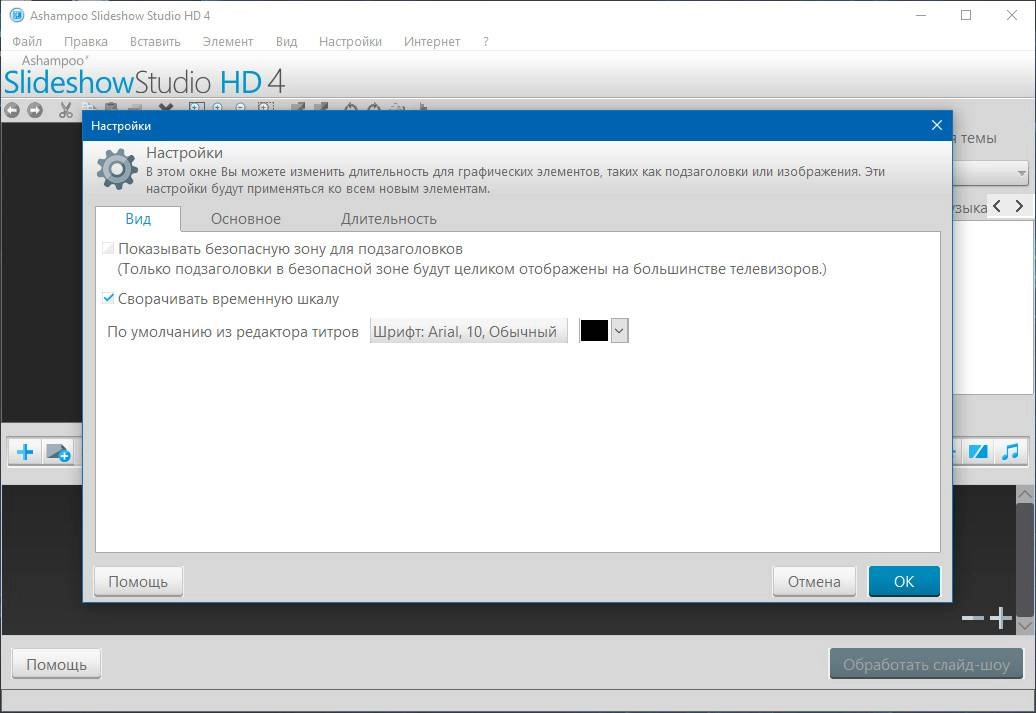Click timeline scrollbar up arrow
The height and width of the screenshot is (713, 1036).
tap(1025, 494)
